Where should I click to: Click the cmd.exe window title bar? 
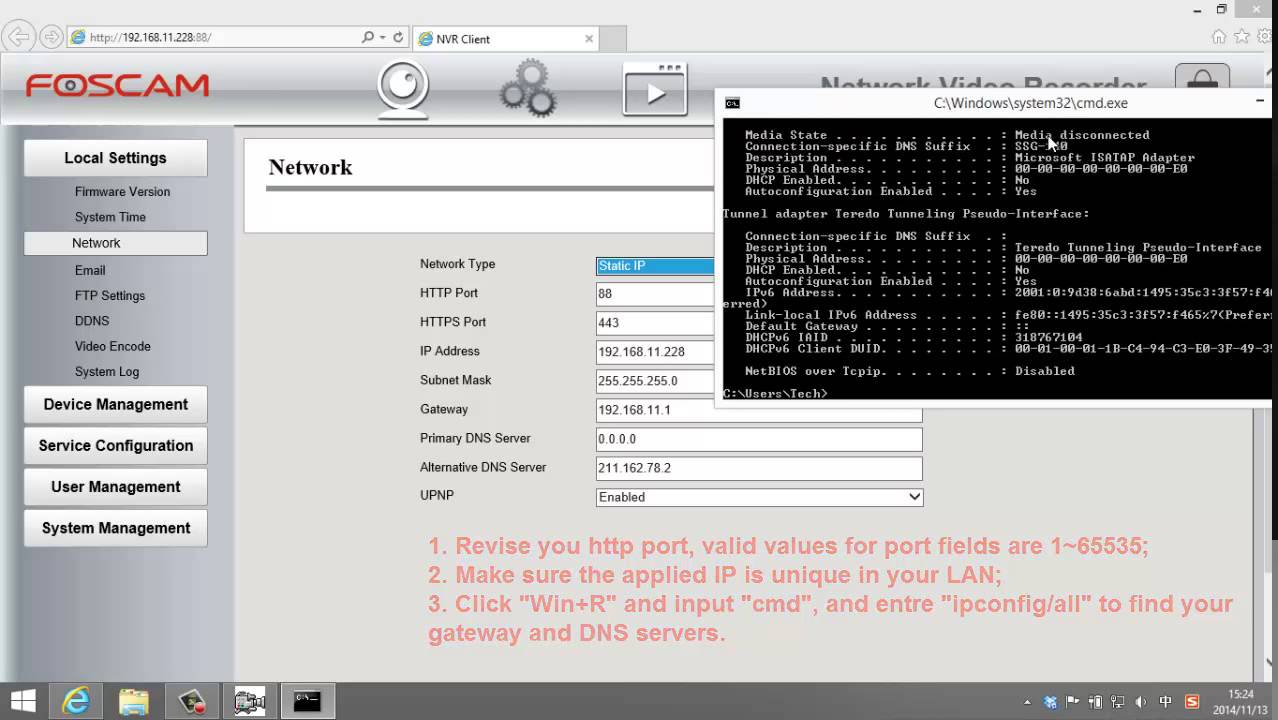point(995,103)
